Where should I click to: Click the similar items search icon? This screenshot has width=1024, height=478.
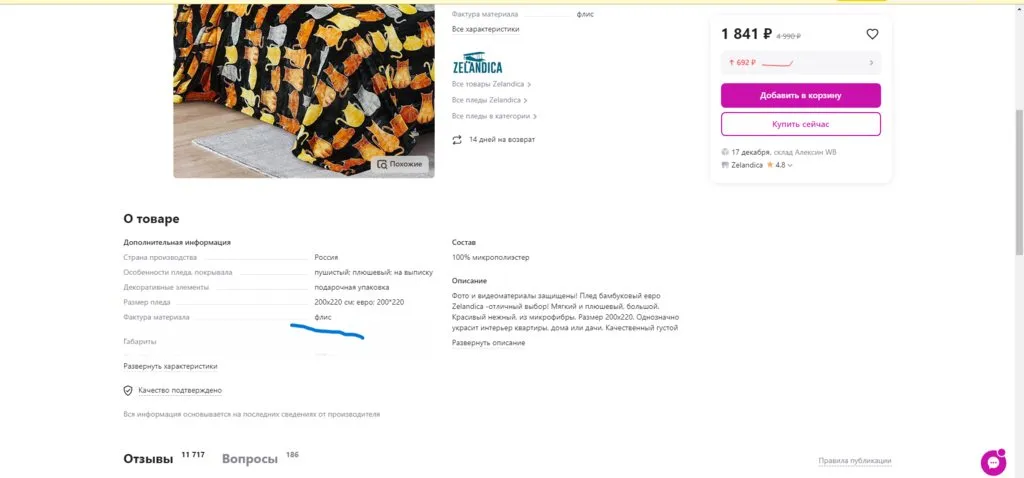pos(381,164)
